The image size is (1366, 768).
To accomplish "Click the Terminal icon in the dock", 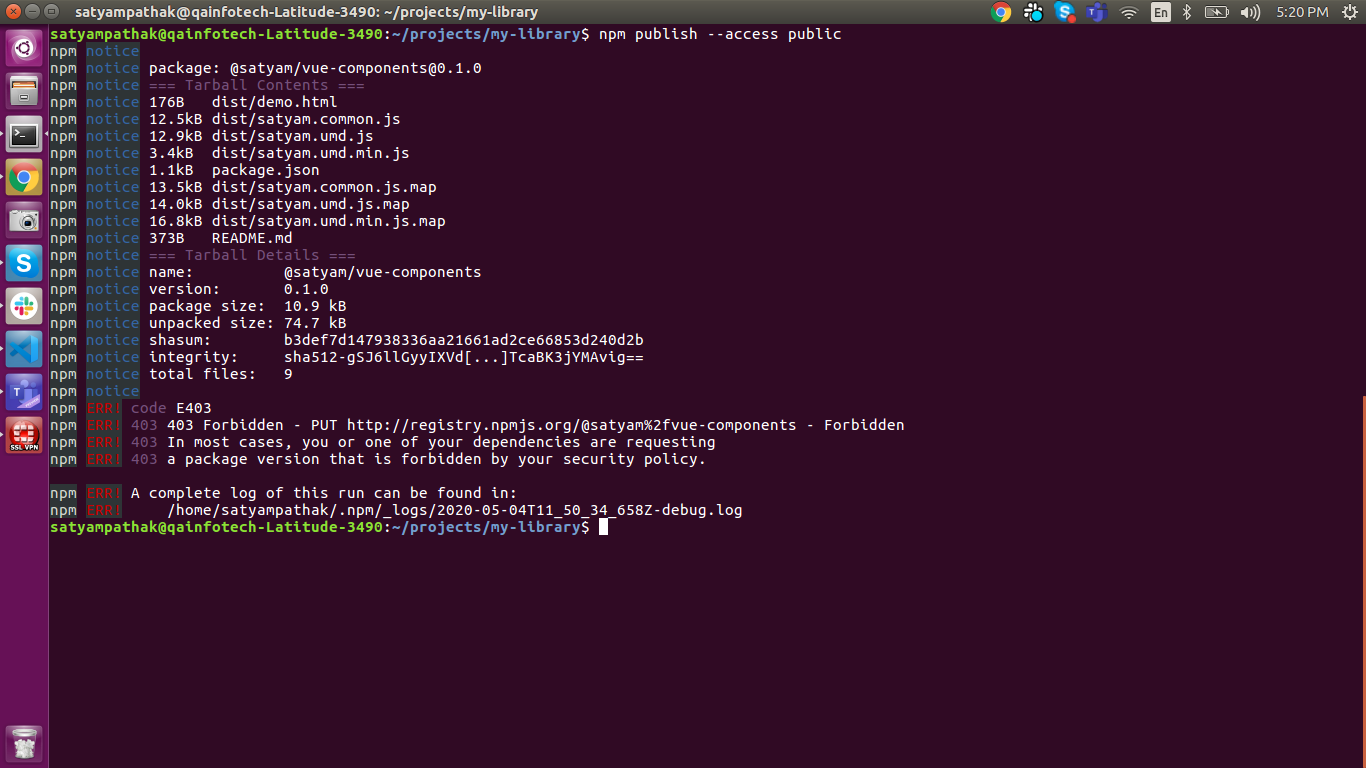I will [x=24, y=135].
